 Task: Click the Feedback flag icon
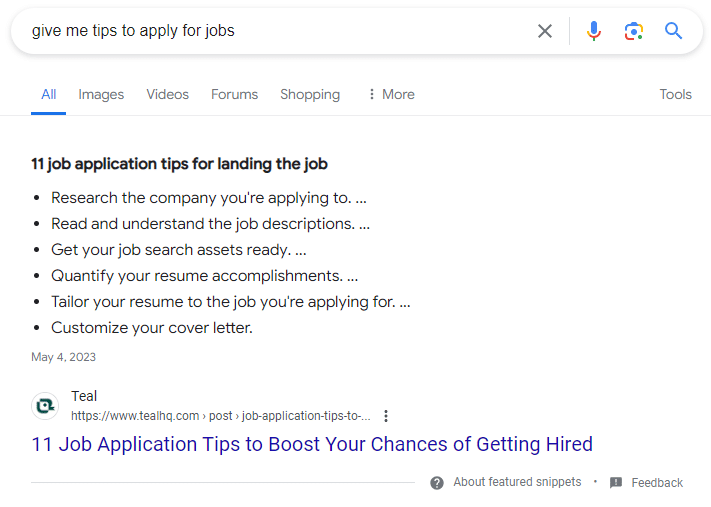coord(616,483)
